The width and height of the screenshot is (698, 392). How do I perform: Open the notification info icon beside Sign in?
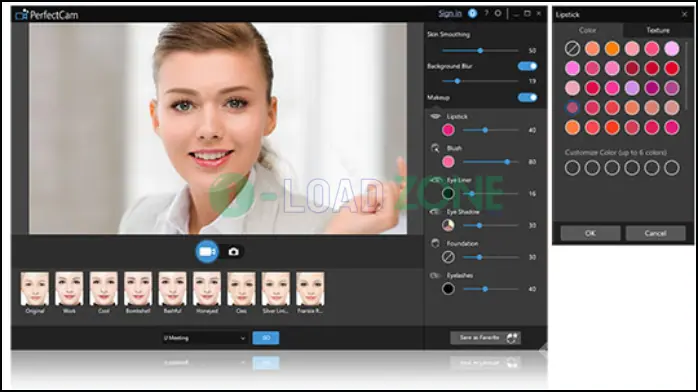[472, 14]
